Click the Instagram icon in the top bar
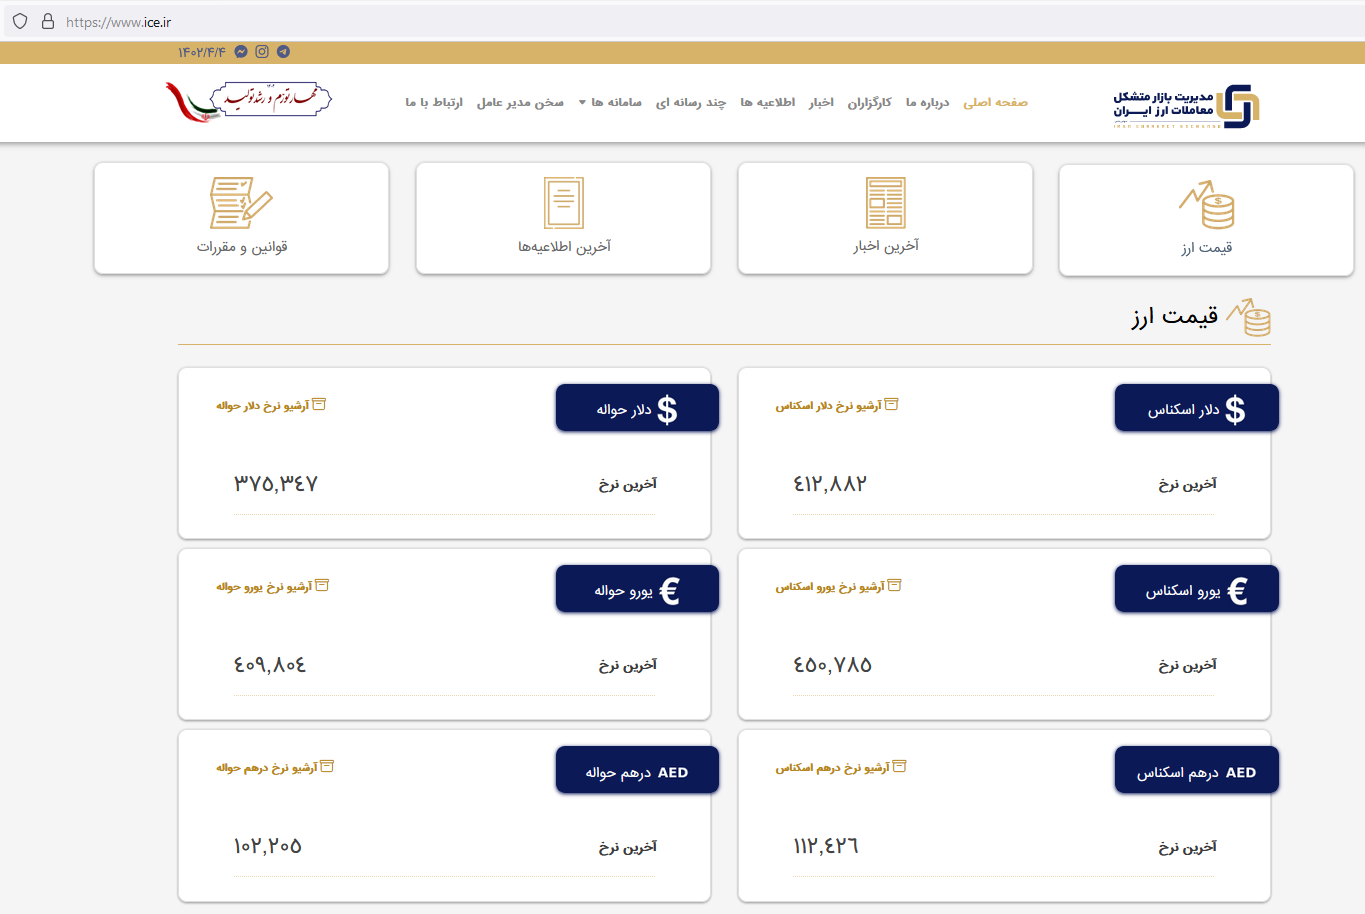Viewport: 1365px width, 914px height. (262, 51)
